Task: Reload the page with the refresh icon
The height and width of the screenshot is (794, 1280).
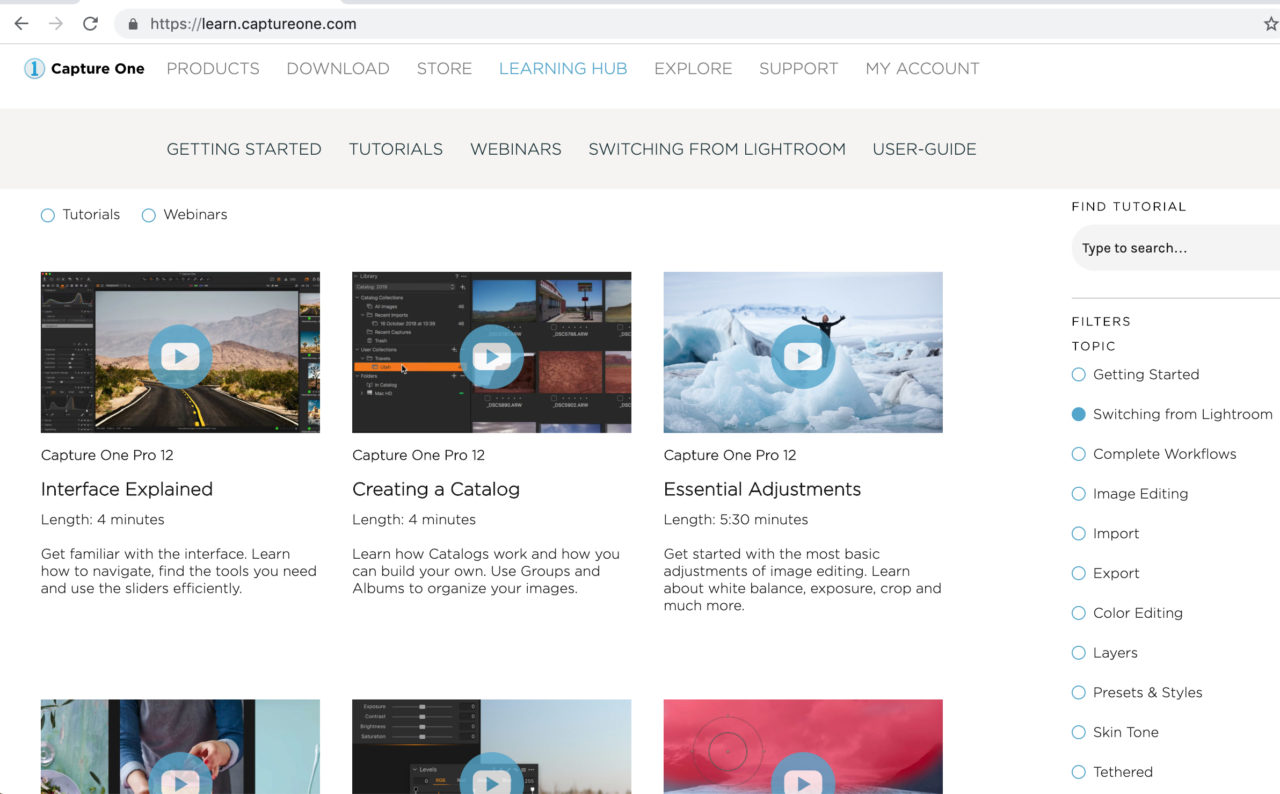Action: (x=90, y=24)
